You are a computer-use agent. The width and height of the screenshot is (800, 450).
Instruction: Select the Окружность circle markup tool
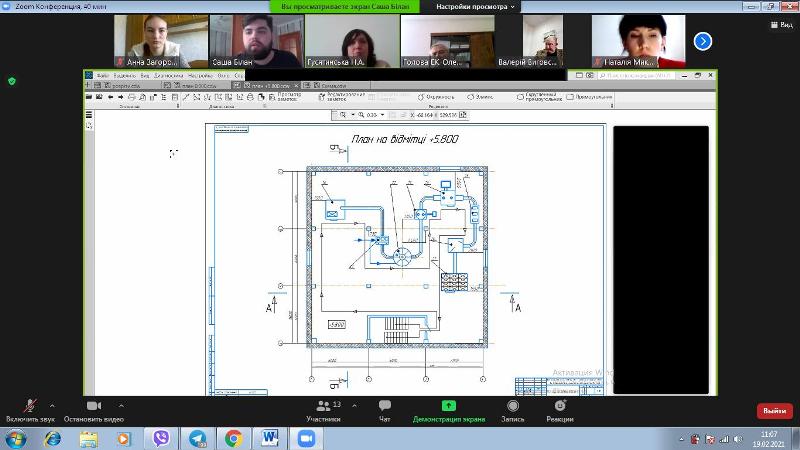click(436, 97)
